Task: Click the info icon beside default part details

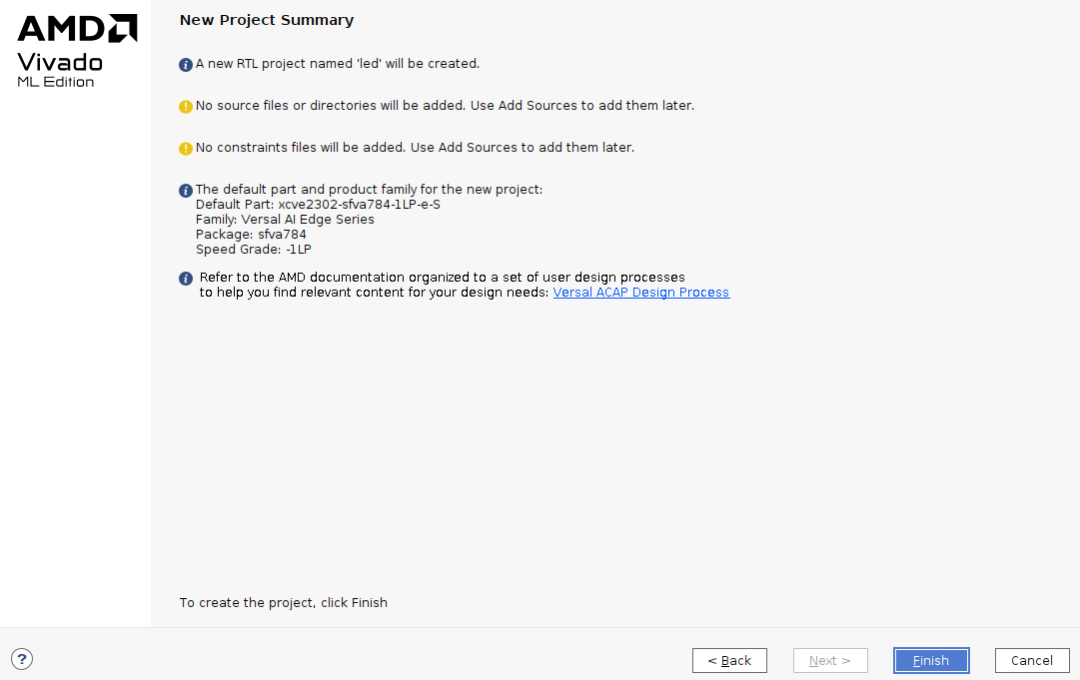Action: [x=185, y=191]
